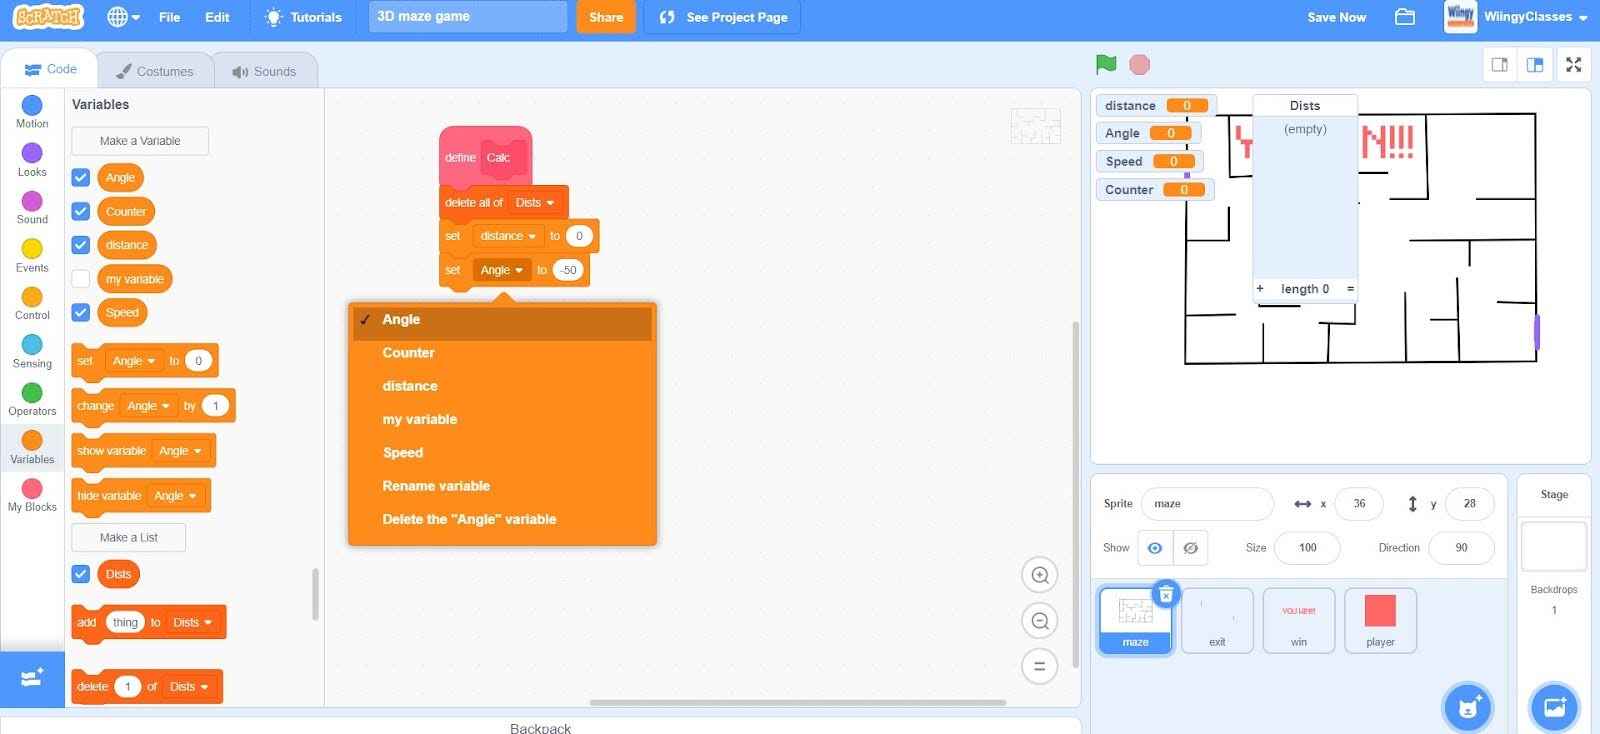Choose Counter in the variable dropdown

pos(502,353)
